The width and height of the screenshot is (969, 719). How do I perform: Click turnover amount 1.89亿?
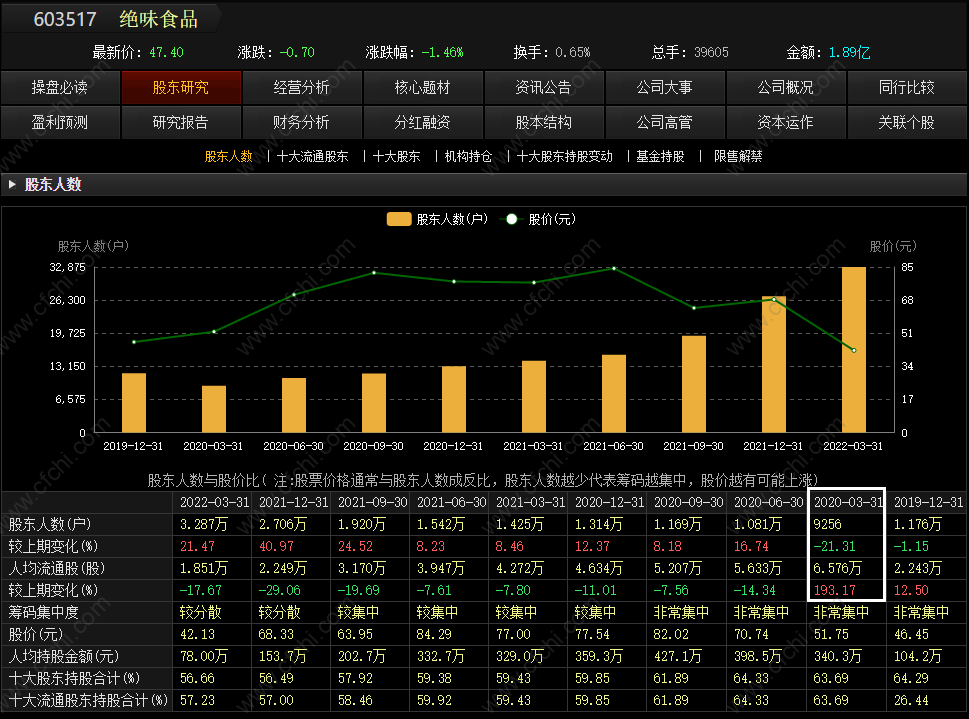coord(849,53)
